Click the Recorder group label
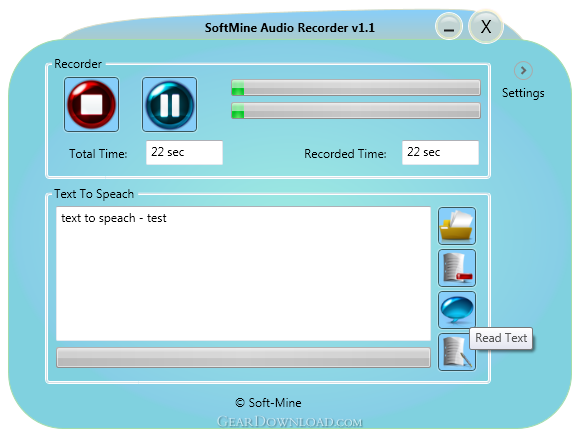Viewport: 580px width, 430px height. coord(78,64)
